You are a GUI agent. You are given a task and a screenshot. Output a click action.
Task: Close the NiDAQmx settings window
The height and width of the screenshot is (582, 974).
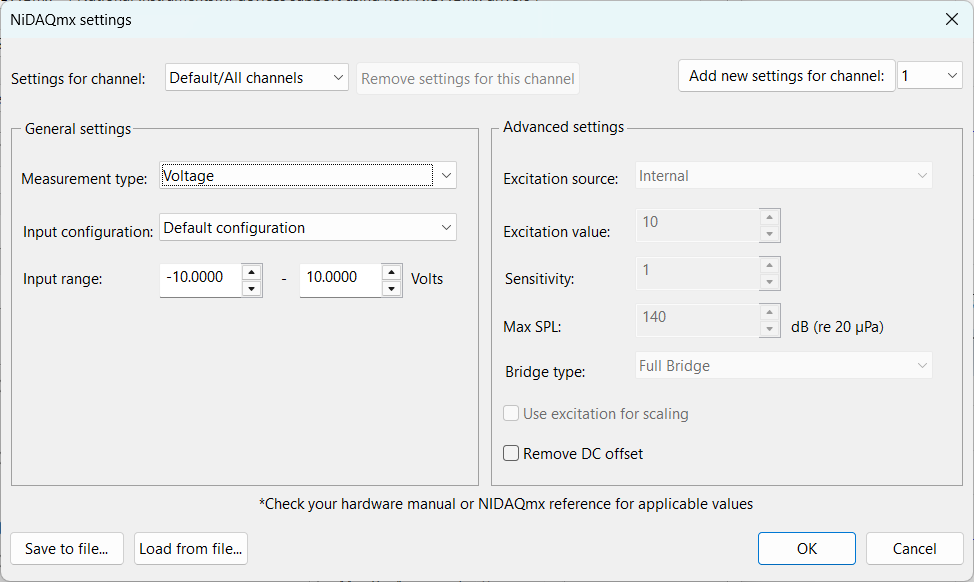coord(950,19)
